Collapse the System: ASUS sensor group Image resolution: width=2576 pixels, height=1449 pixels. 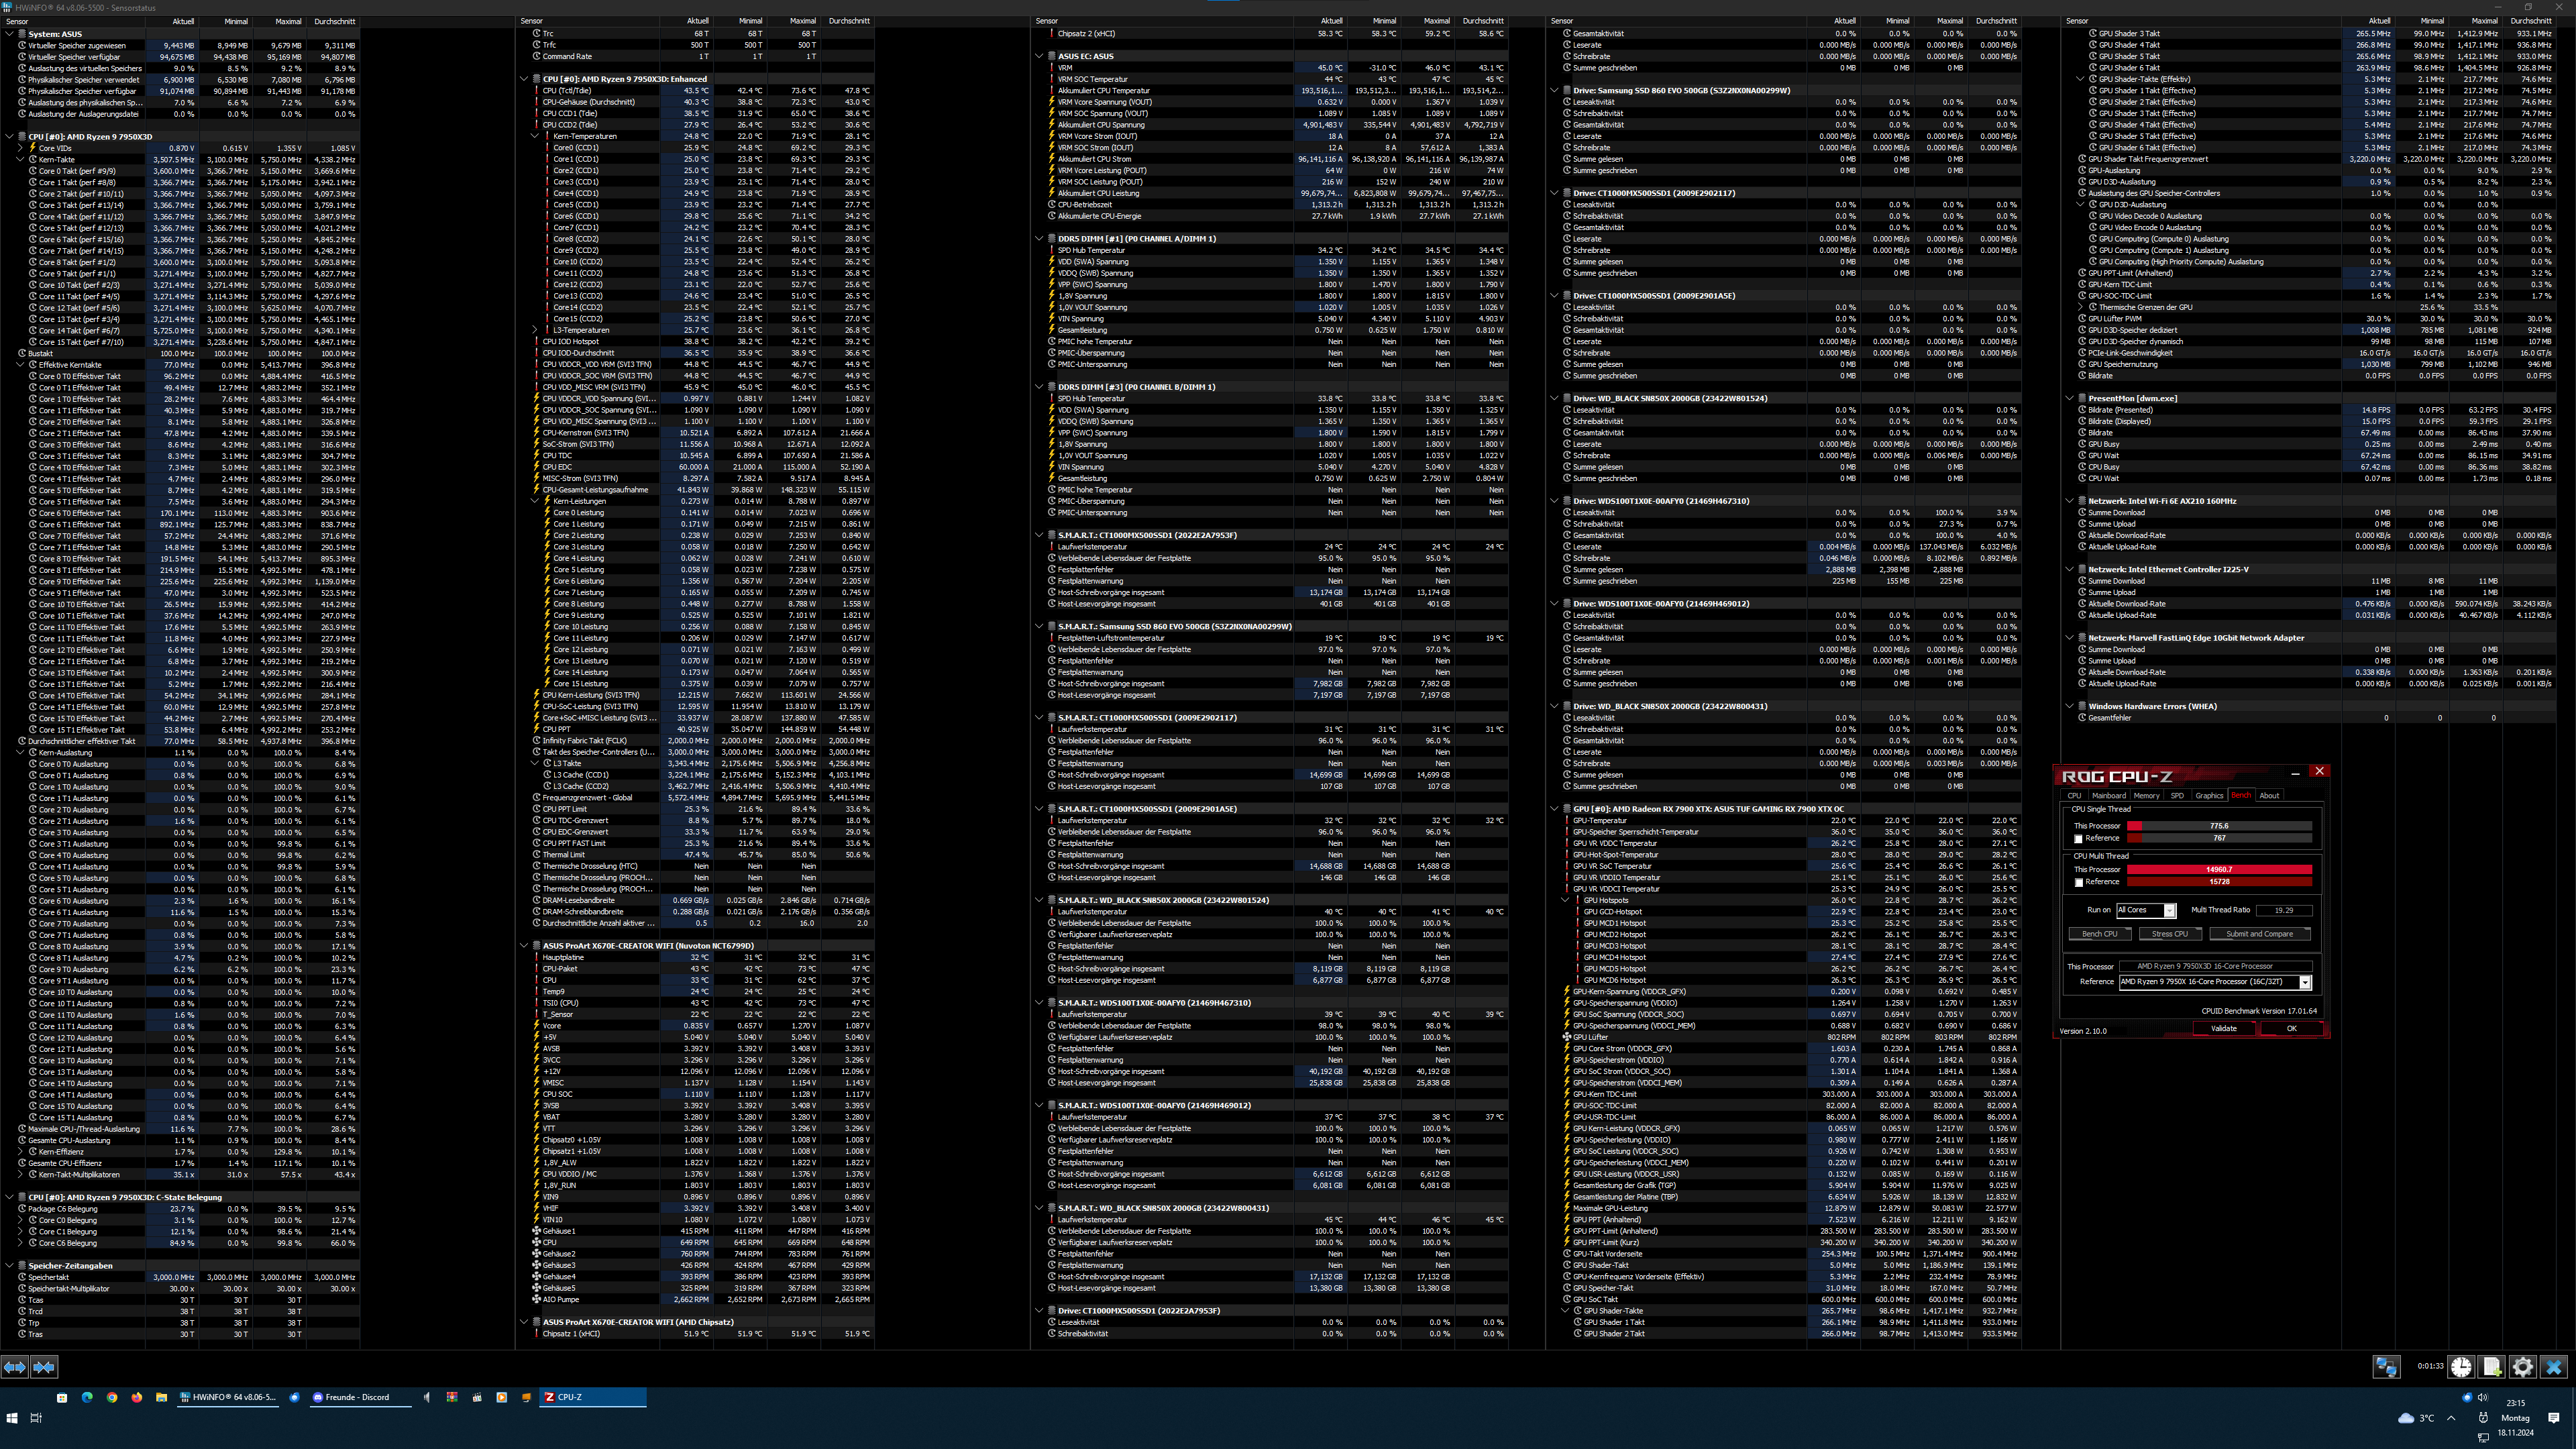tap(9, 34)
